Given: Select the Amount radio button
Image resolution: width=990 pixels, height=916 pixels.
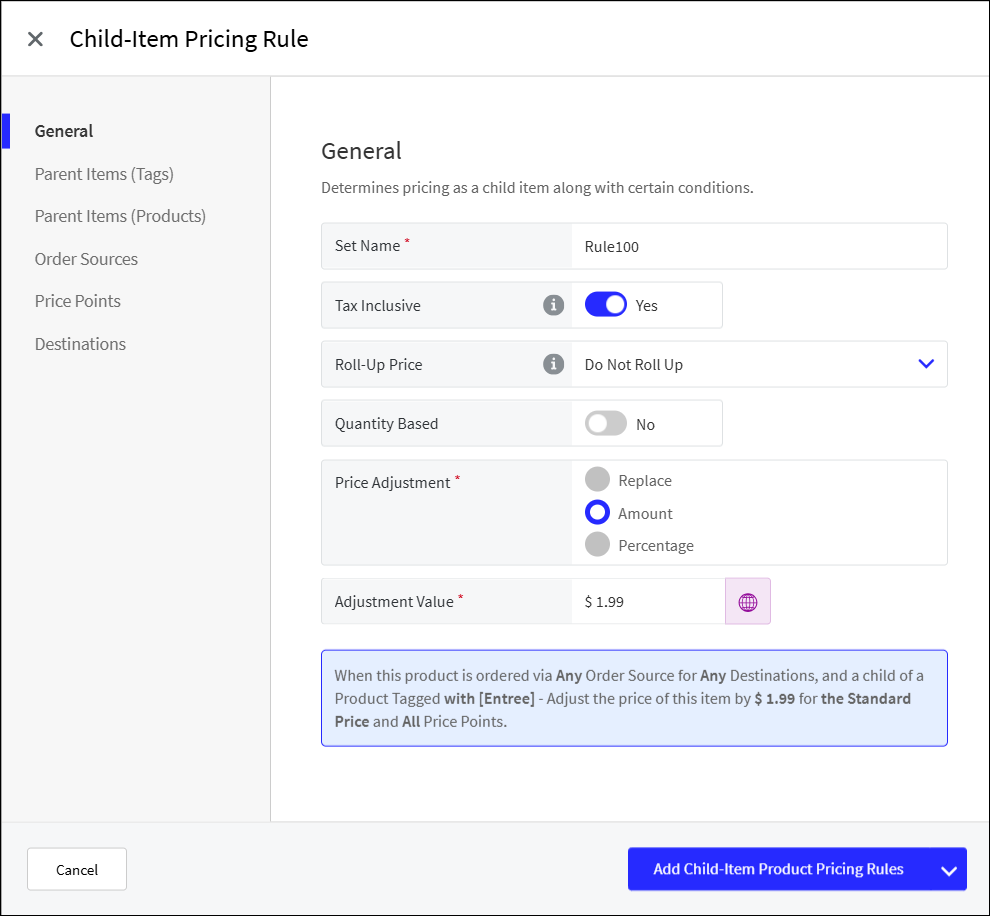Looking at the screenshot, I should (x=598, y=512).
